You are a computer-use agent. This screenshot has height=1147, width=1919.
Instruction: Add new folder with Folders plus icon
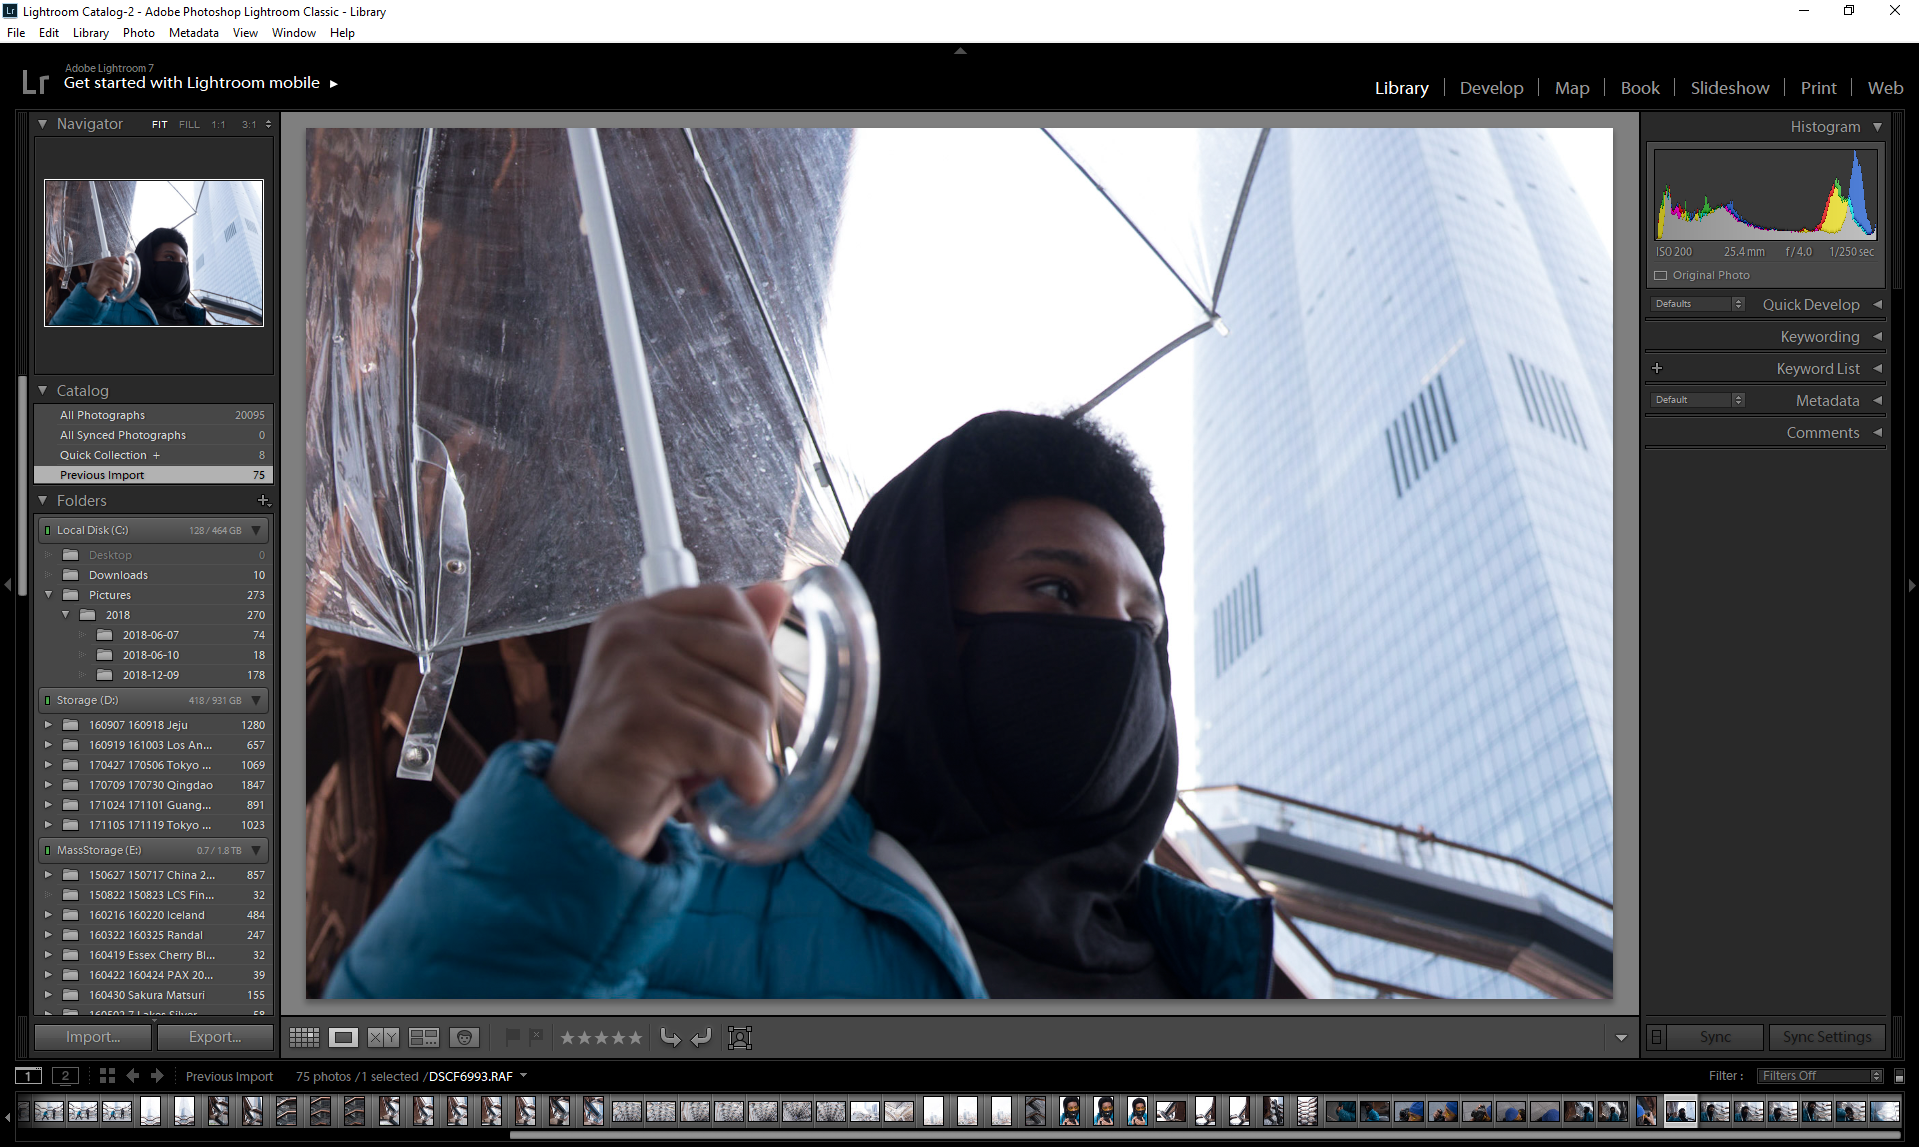coord(263,500)
